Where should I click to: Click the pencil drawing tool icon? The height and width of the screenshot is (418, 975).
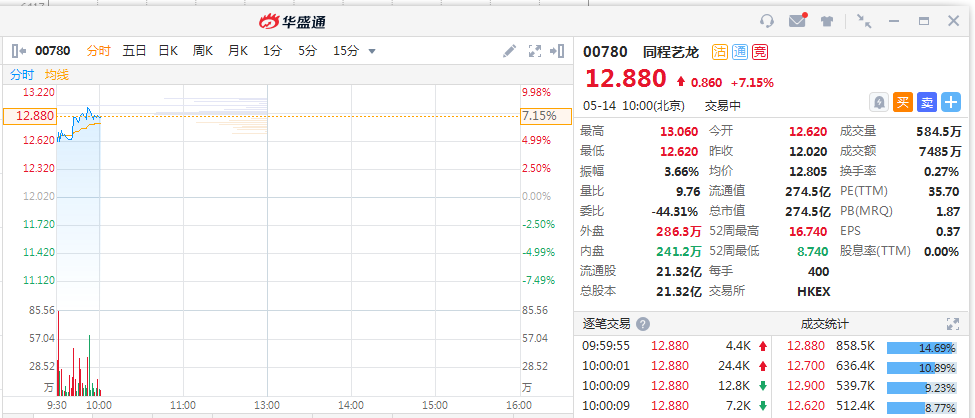(510, 51)
